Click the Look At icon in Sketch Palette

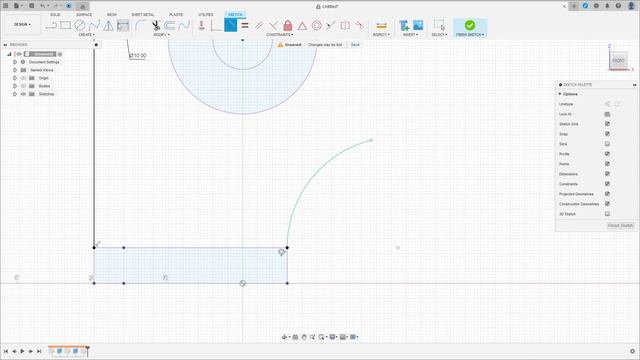click(607, 114)
